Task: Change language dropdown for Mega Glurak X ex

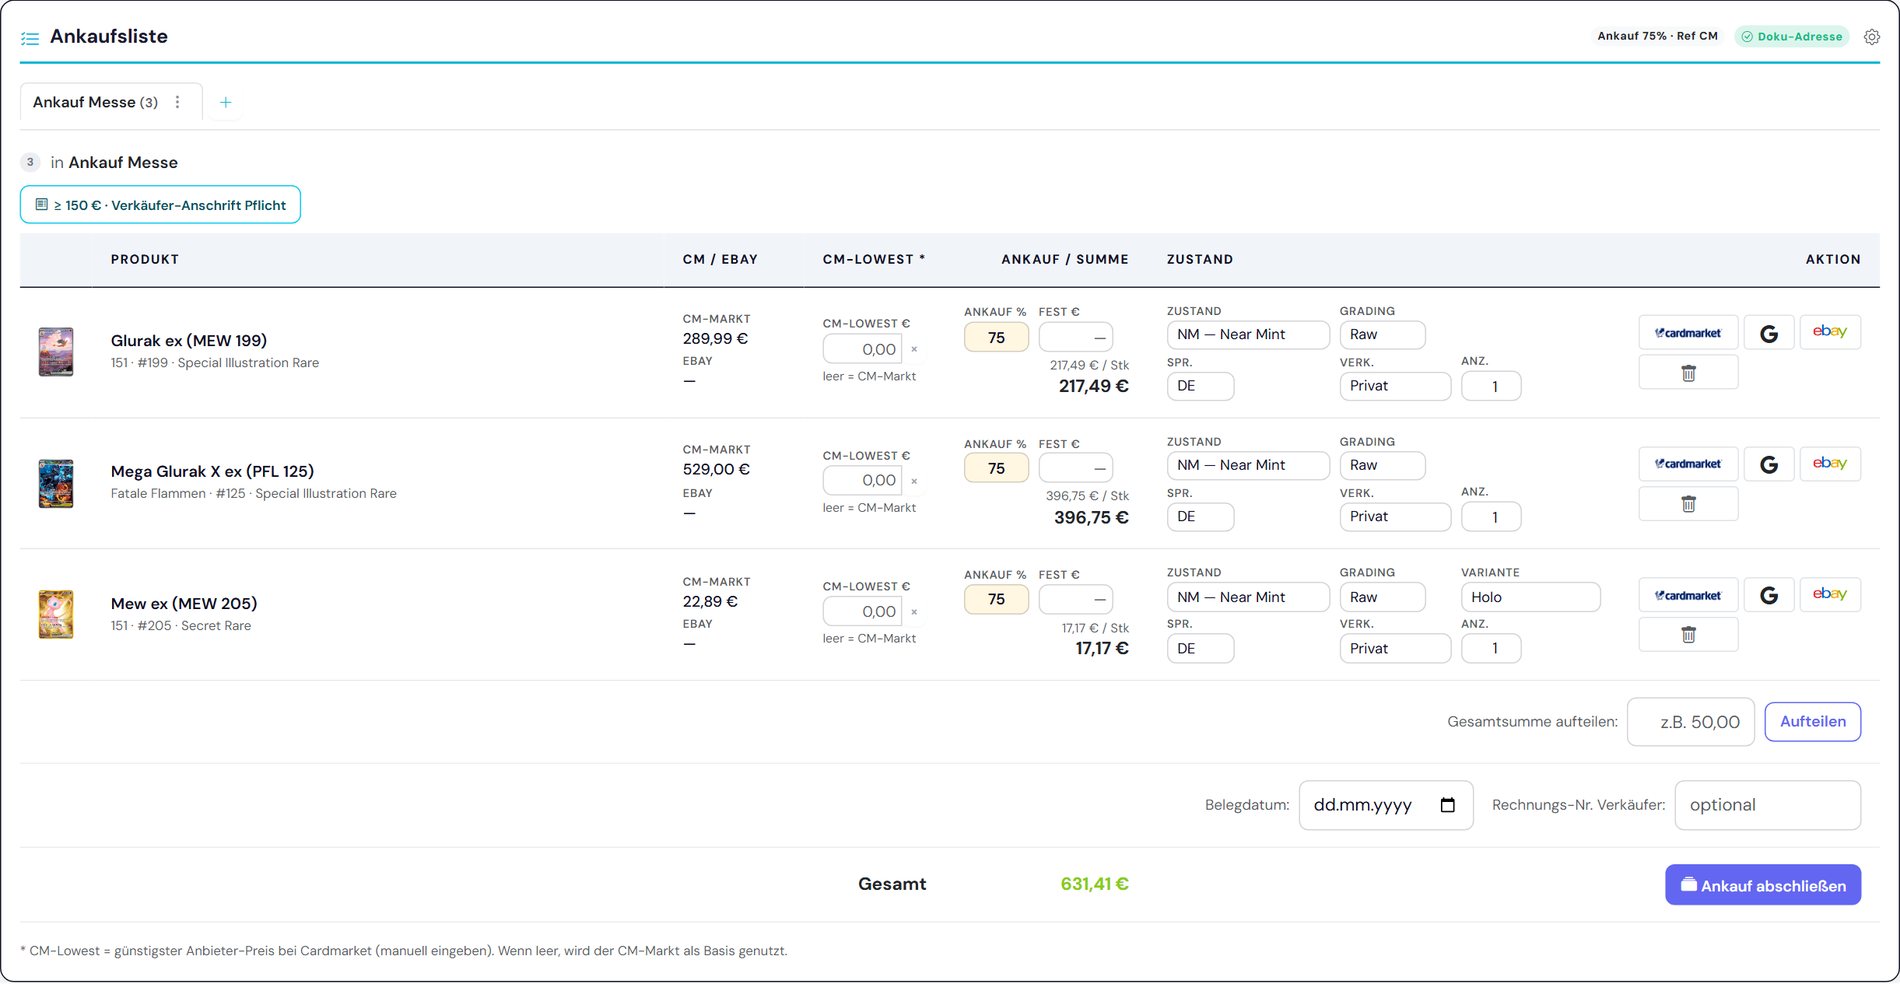Action: 1200,517
